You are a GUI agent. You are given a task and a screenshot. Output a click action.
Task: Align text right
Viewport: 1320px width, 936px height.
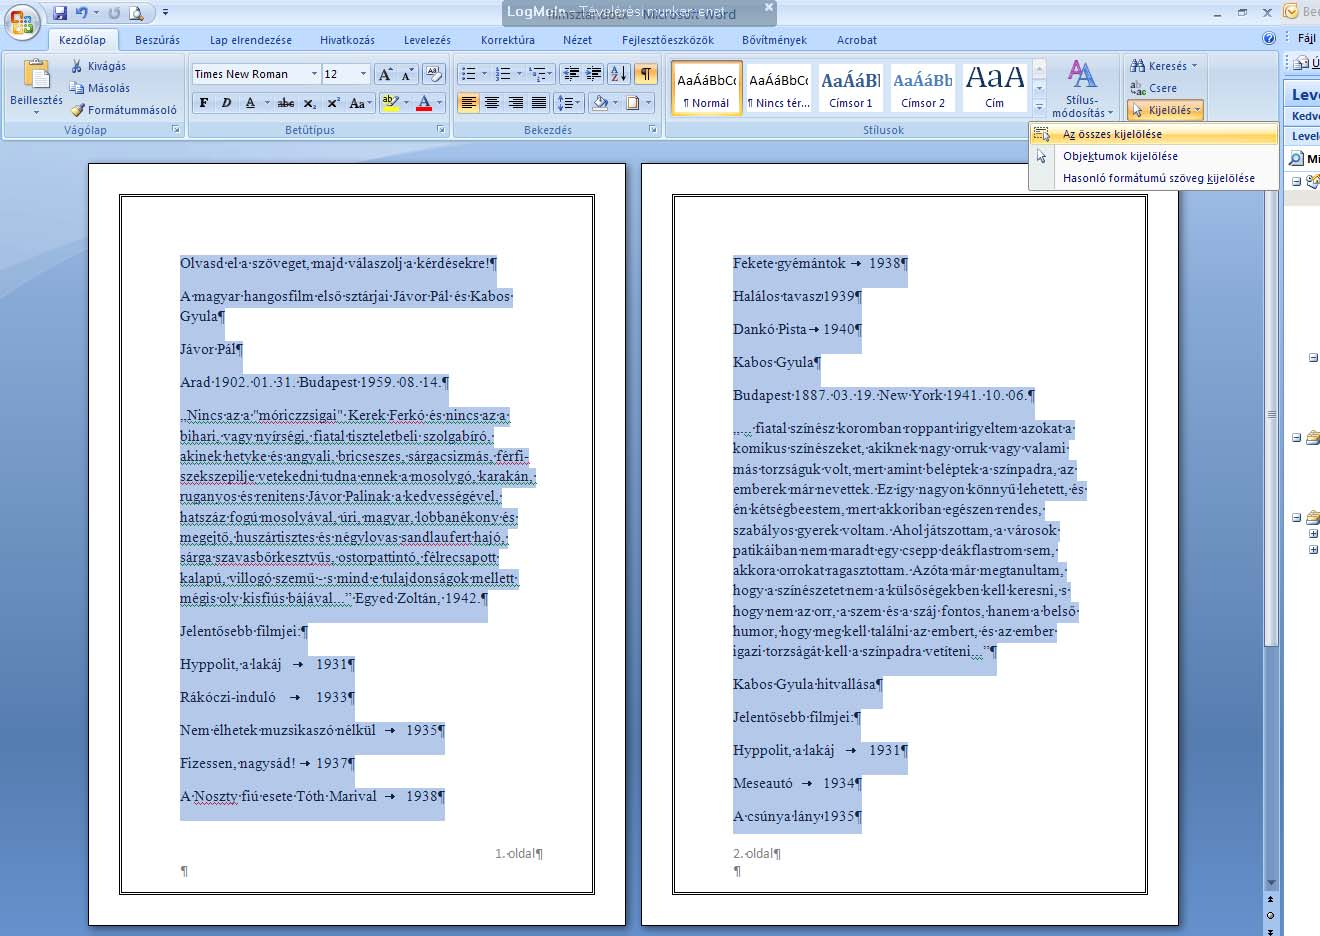pos(516,103)
